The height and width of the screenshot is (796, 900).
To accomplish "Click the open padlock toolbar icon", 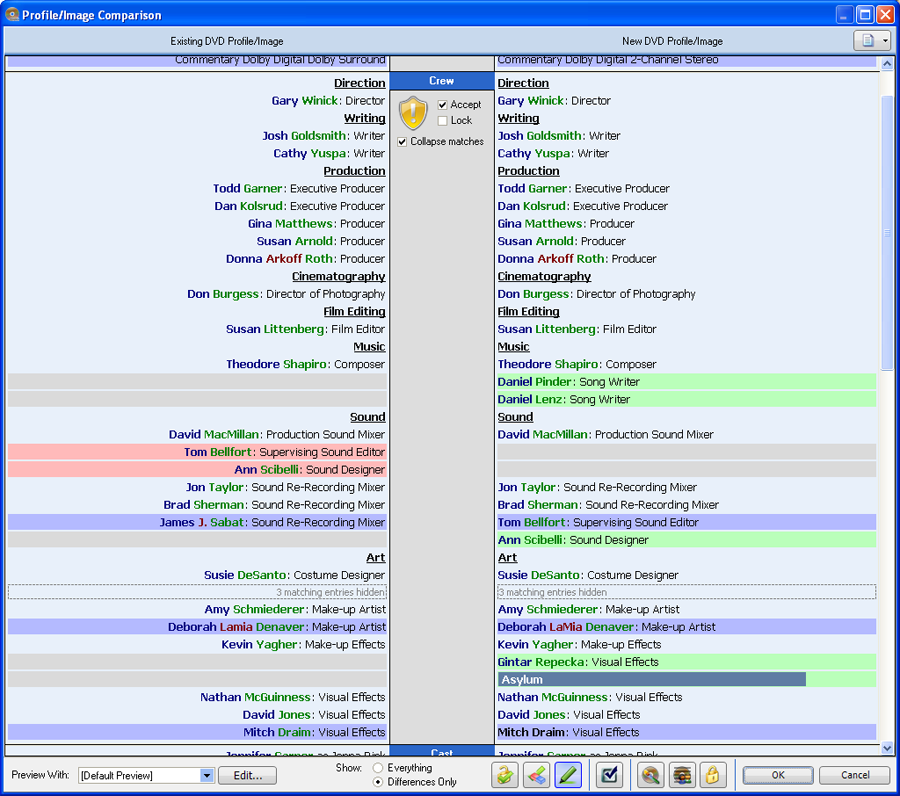I will point(505,775).
